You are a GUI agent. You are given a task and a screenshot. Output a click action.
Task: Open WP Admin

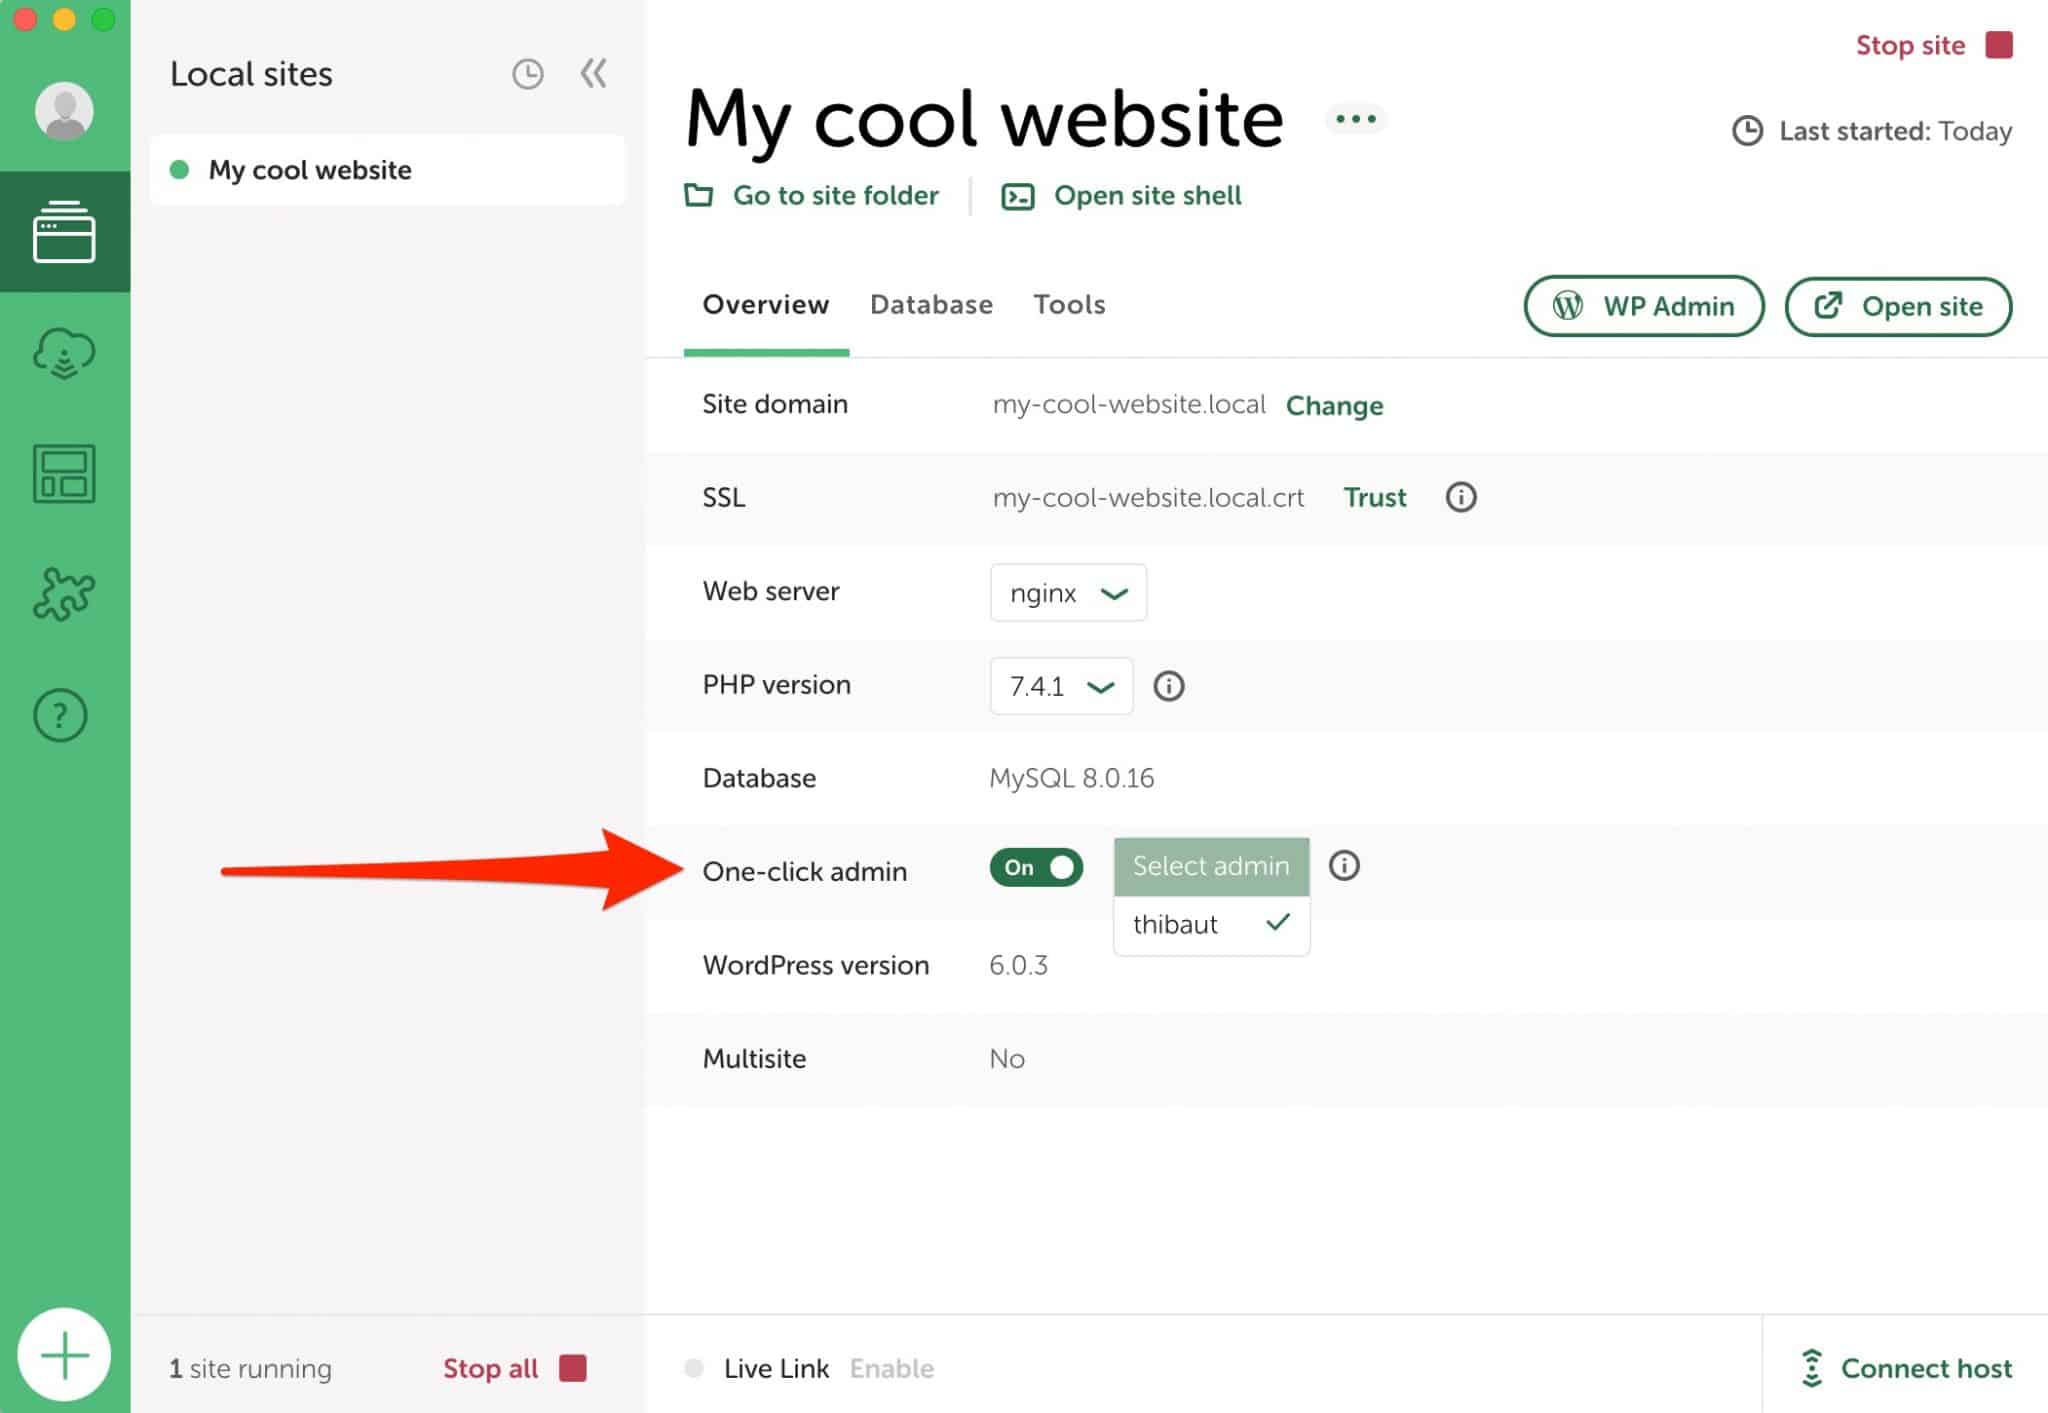click(1643, 306)
